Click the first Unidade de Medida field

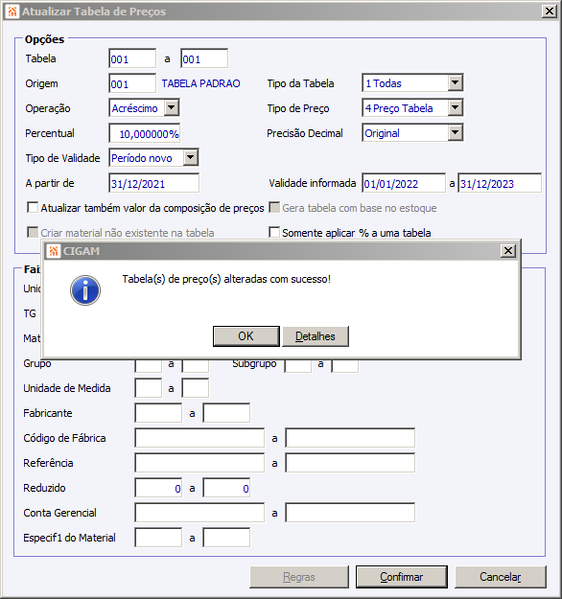[148, 388]
